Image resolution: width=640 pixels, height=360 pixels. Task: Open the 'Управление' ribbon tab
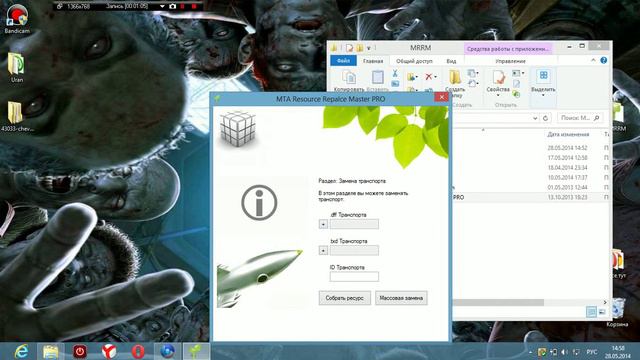coord(510,61)
